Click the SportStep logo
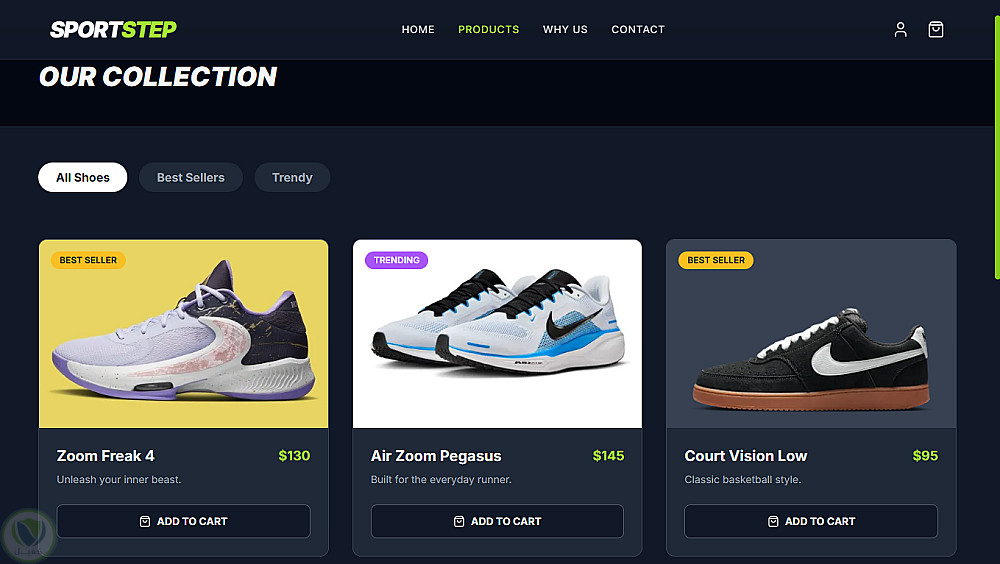This screenshot has width=1000, height=564. click(114, 29)
